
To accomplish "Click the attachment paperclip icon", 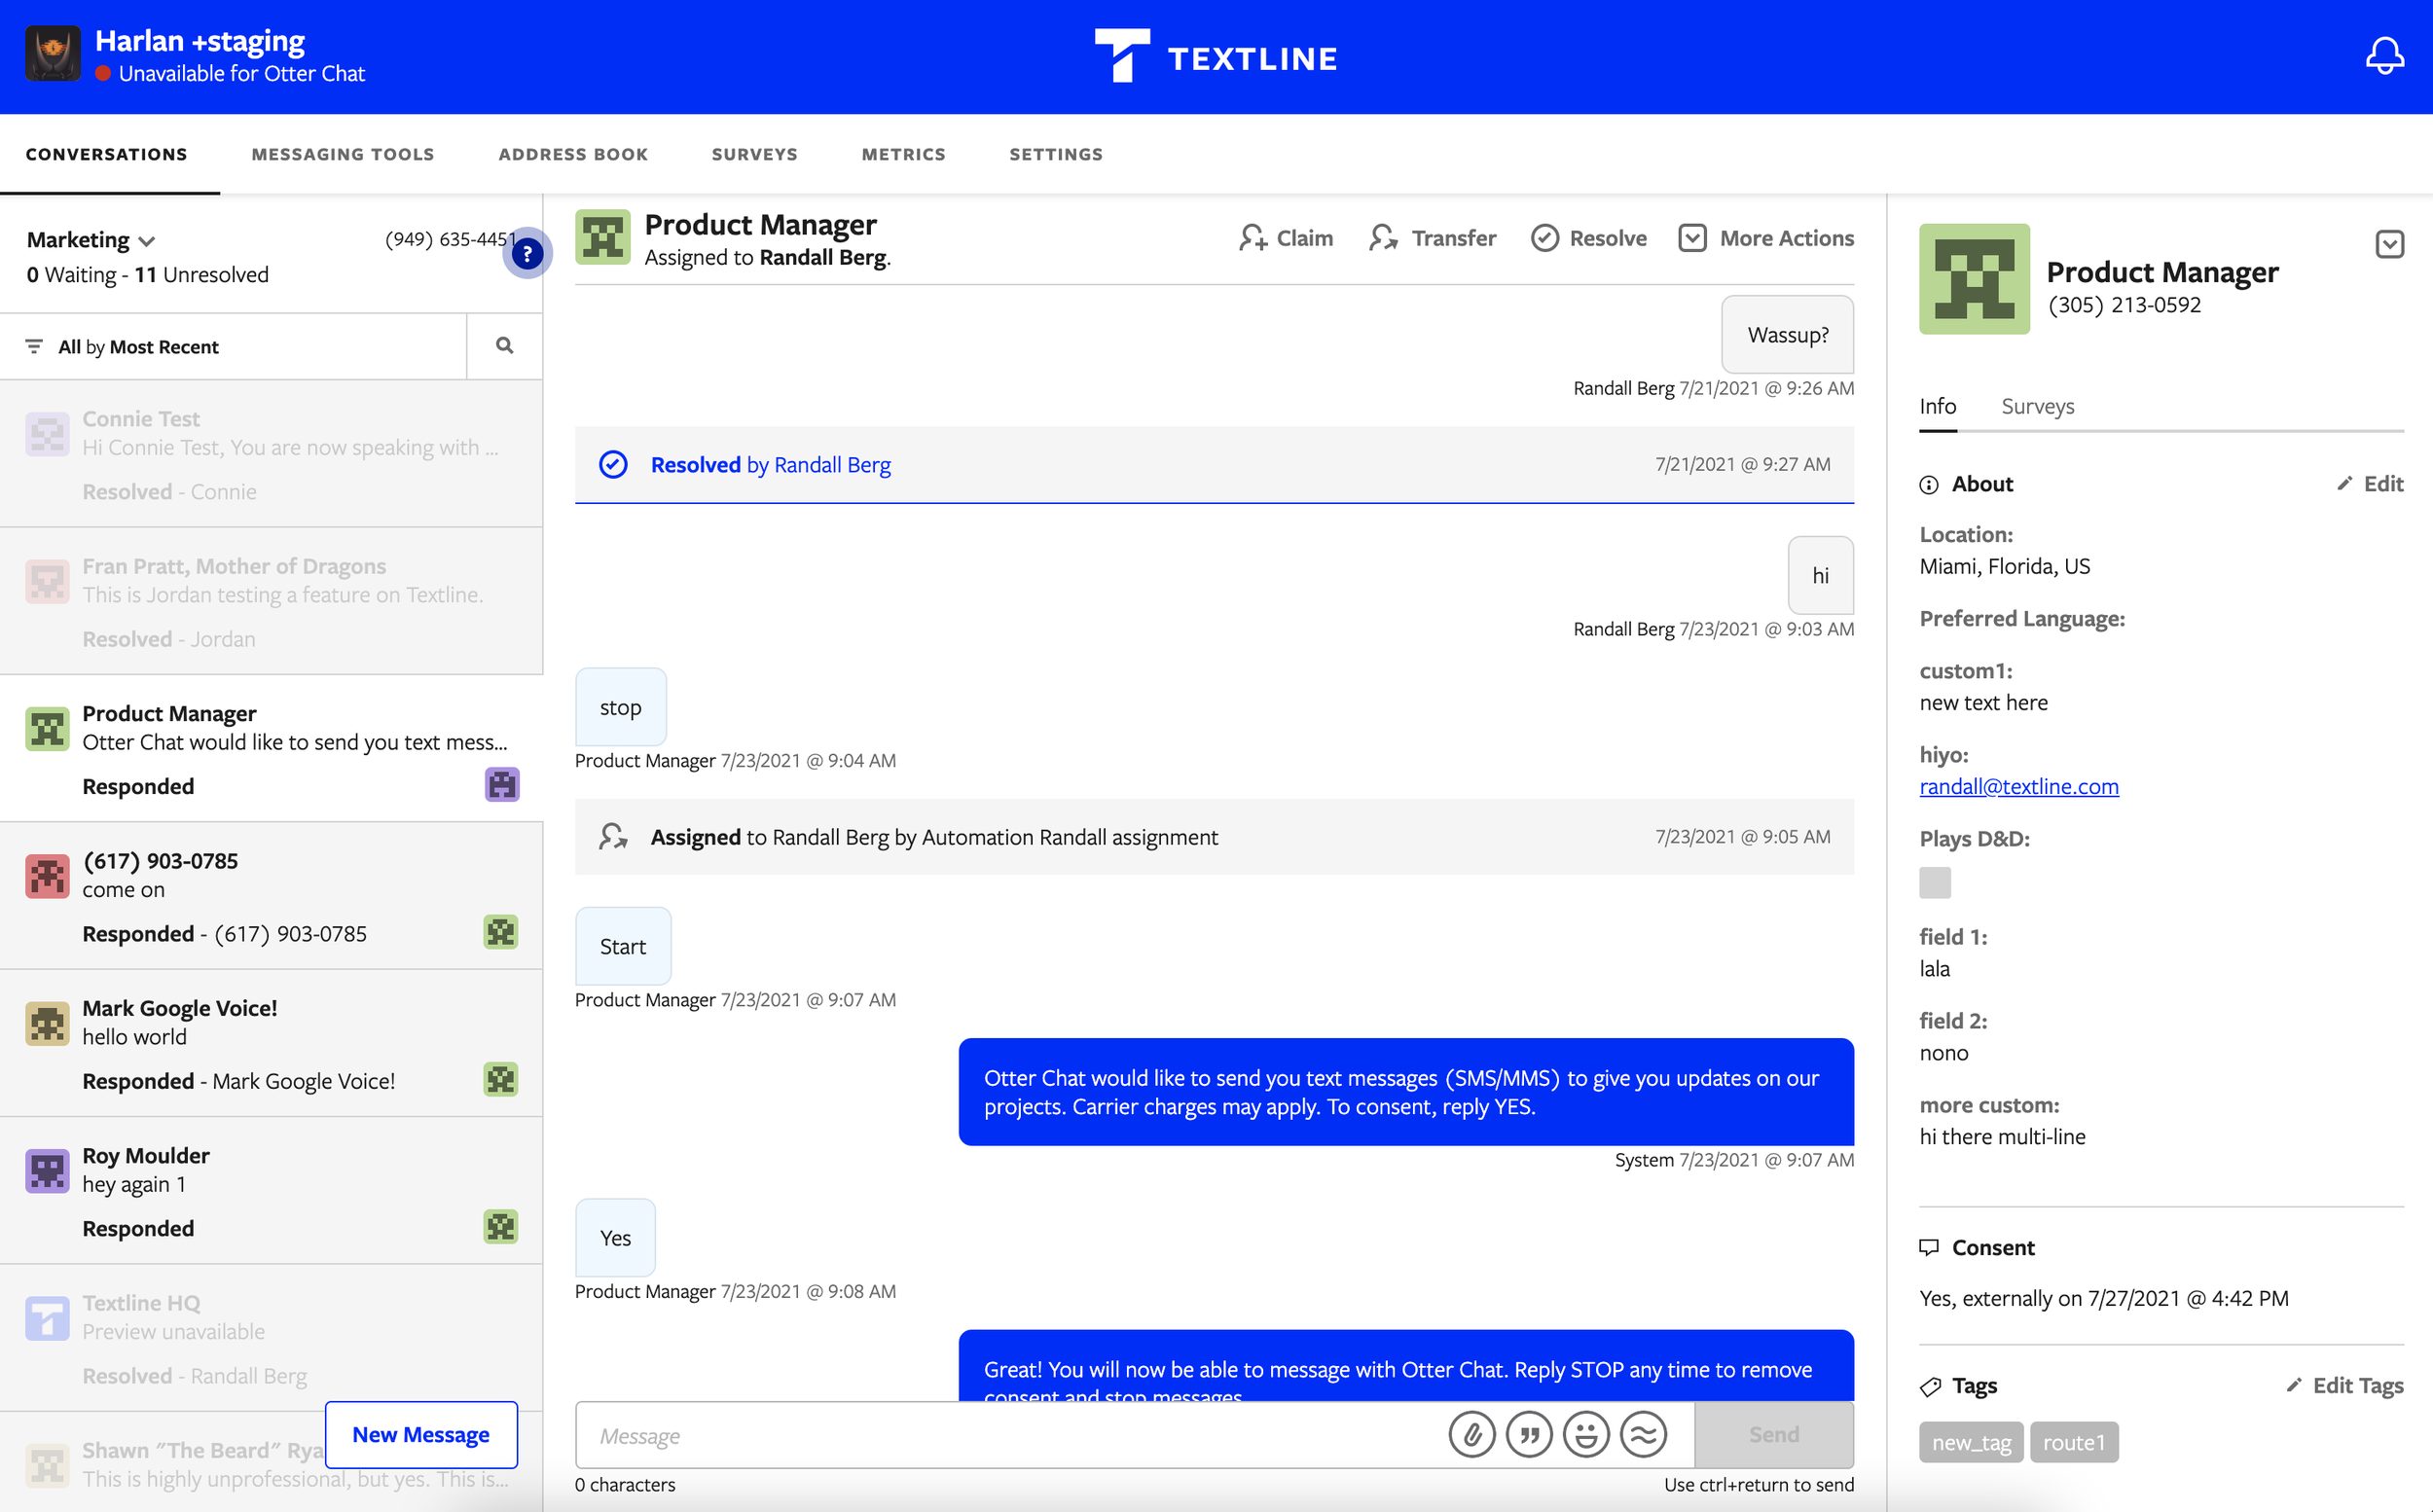I will tap(1471, 1435).
